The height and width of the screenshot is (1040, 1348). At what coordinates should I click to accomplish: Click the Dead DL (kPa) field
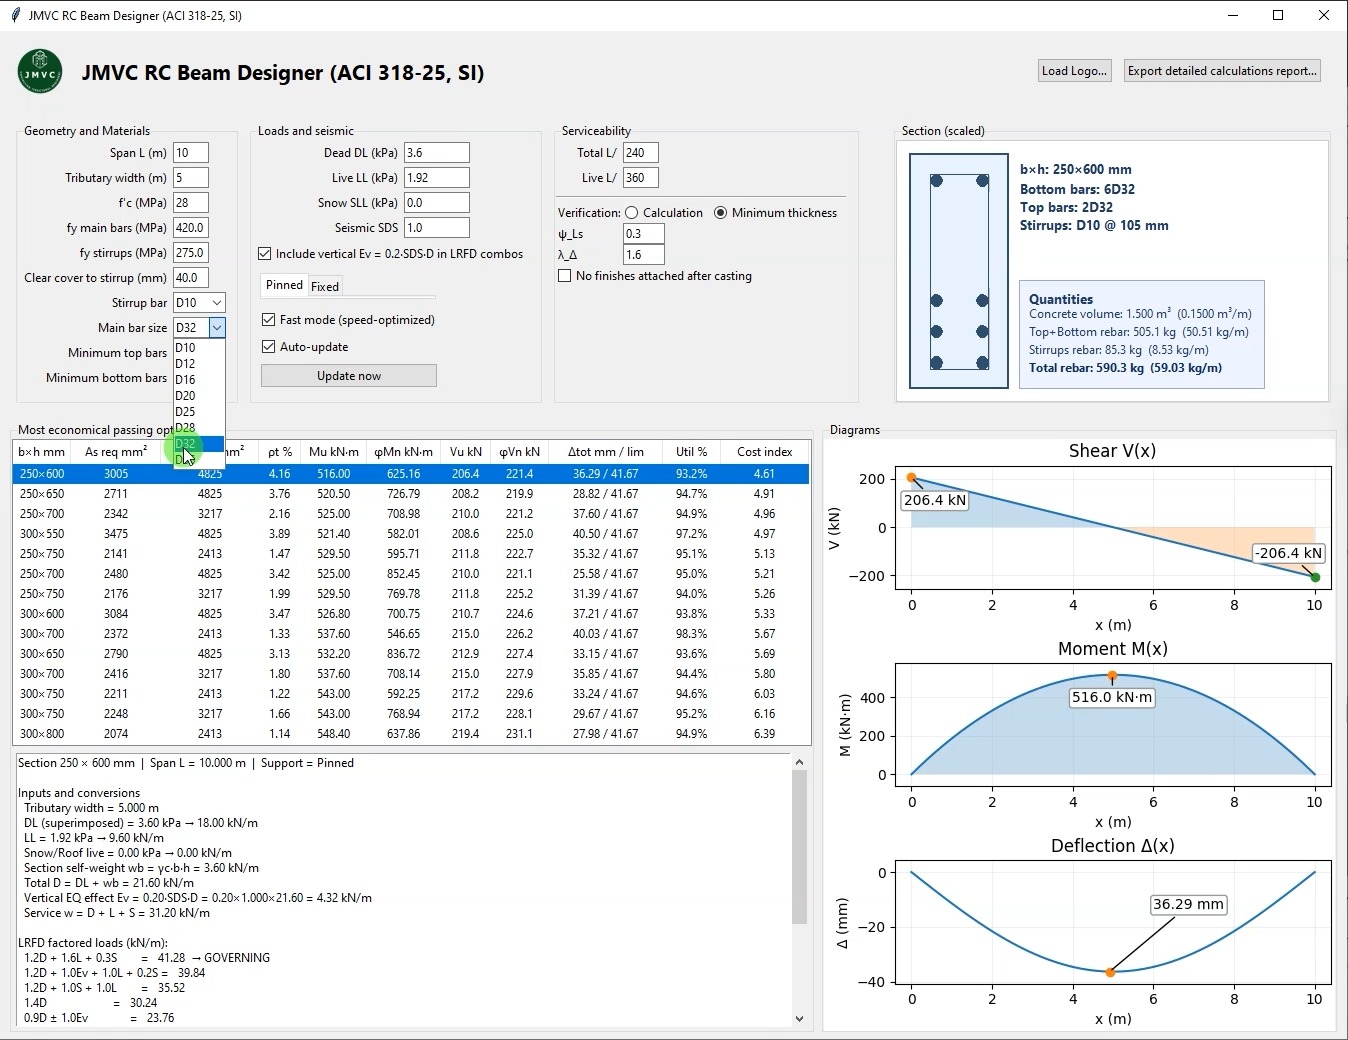click(x=437, y=153)
